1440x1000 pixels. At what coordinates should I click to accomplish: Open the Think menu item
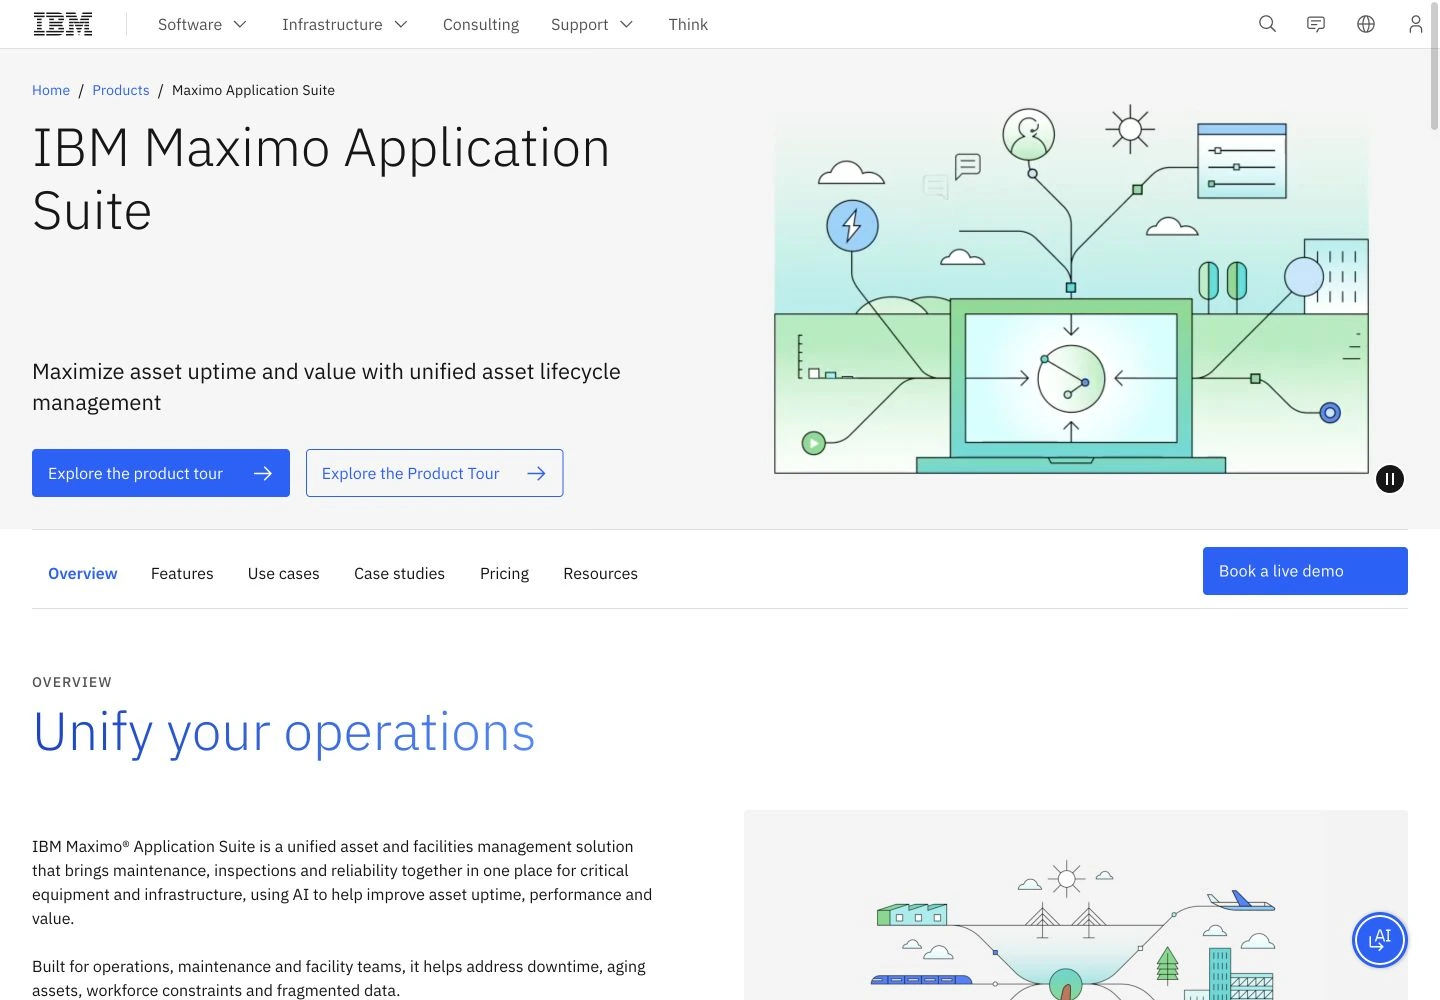coord(688,24)
